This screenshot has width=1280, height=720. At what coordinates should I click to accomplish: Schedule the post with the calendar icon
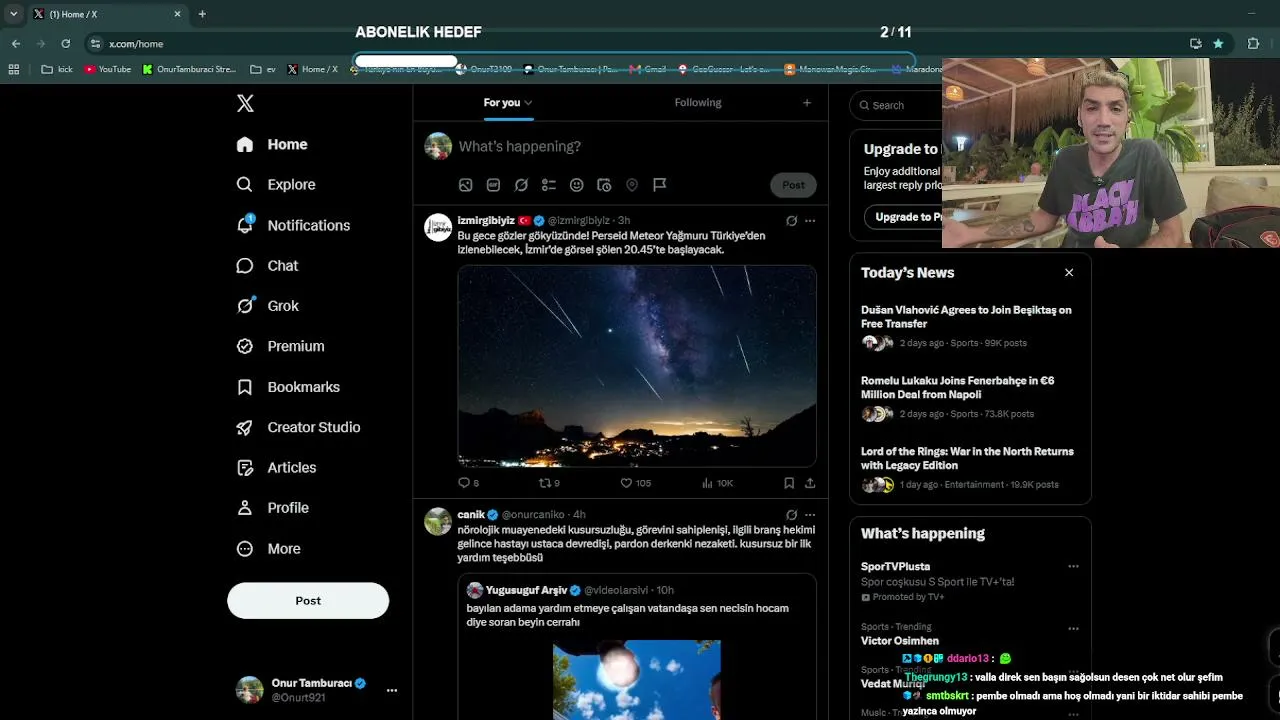[604, 185]
